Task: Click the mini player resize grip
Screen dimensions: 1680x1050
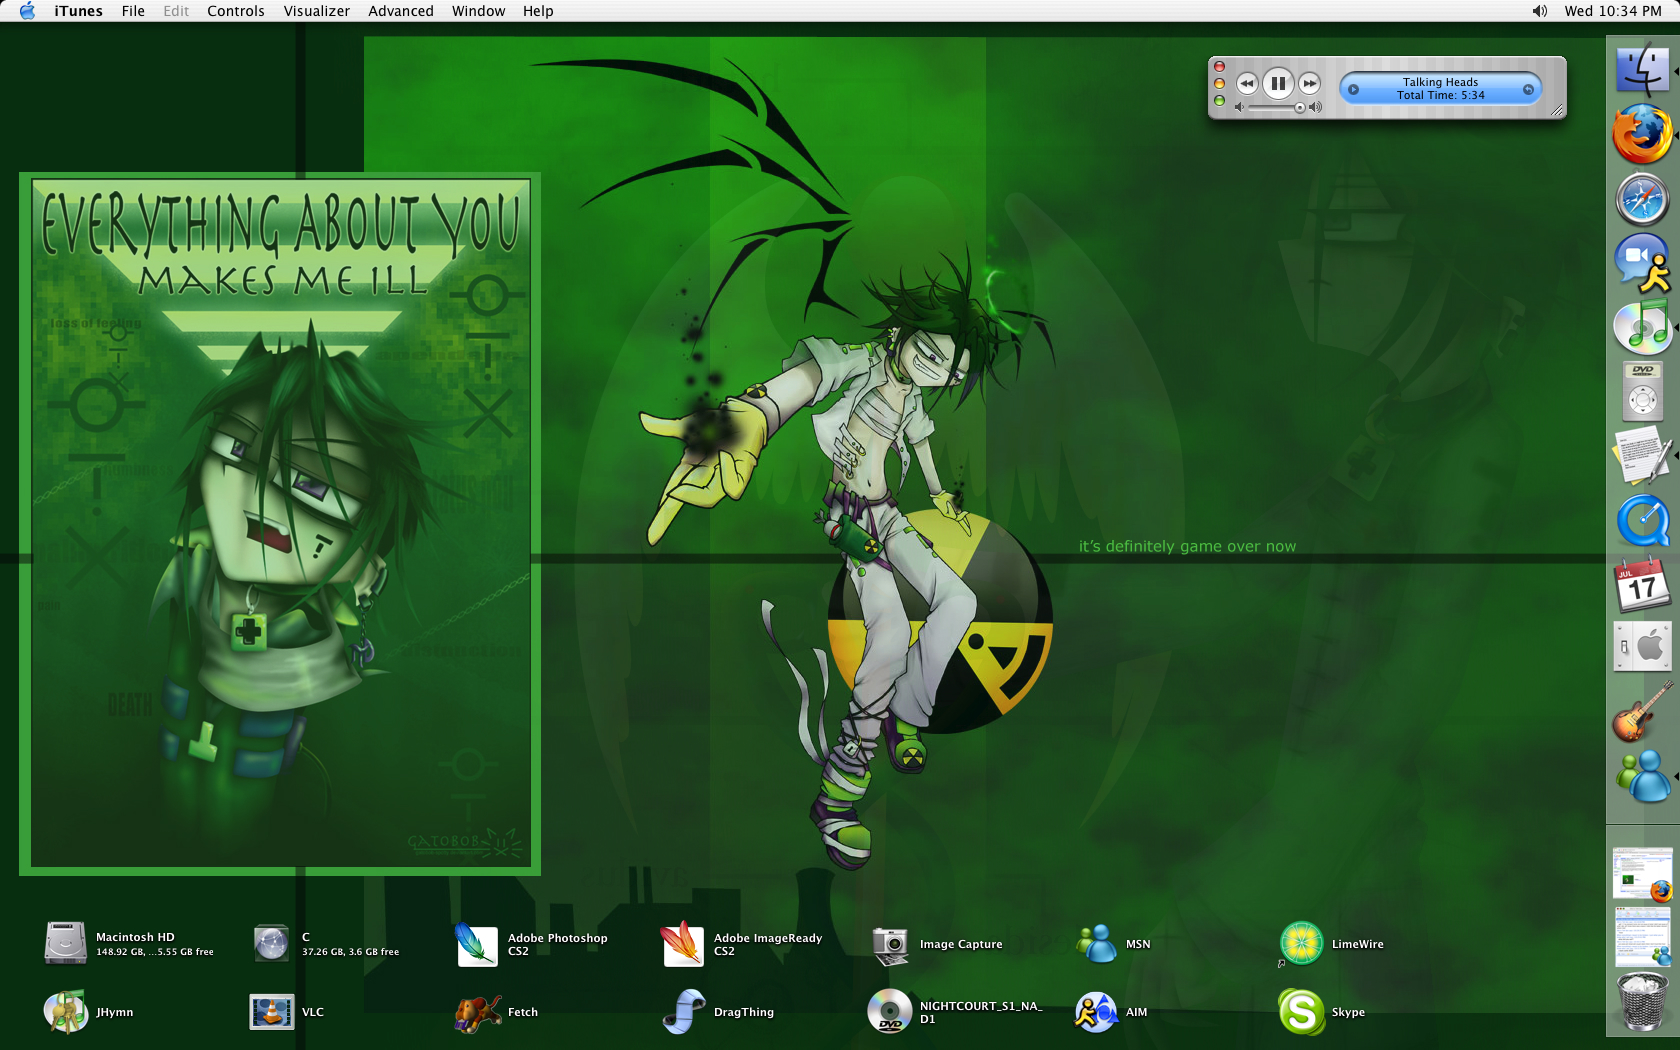Action: pyautogui.click(x=1557, y=111)
